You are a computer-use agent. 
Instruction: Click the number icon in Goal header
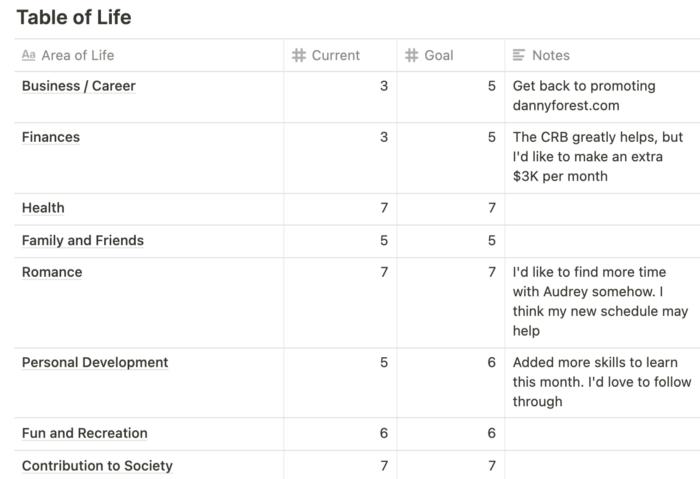click(411, 55)
